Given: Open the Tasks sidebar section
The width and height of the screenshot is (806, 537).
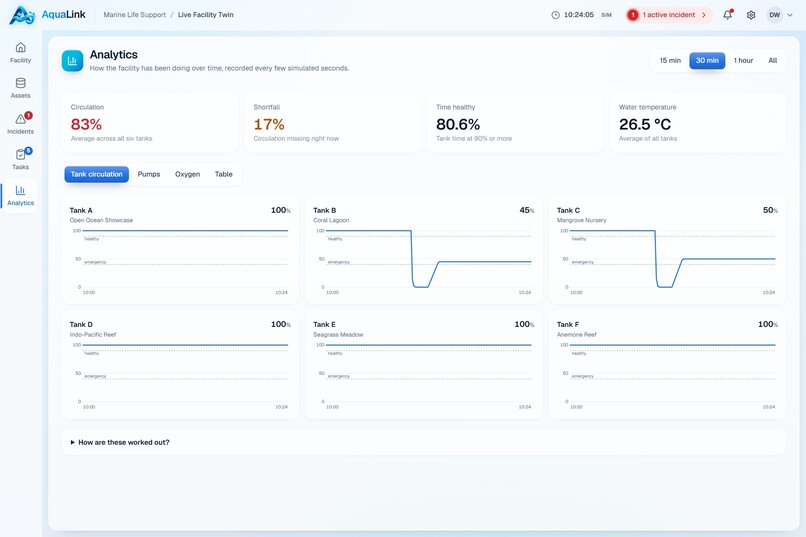Looking at the screenshot, I should coord(21,159).
